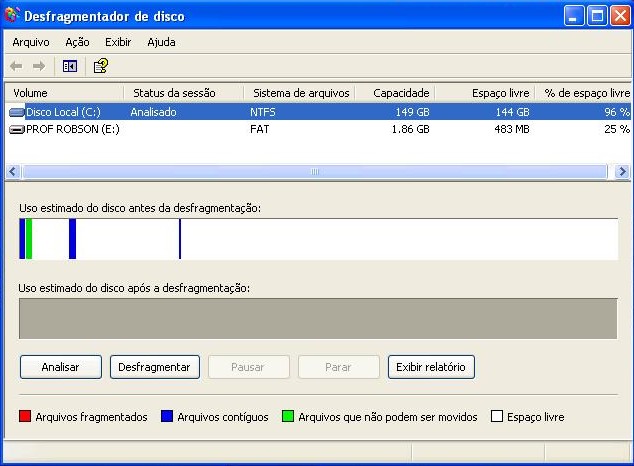634x466 pixels.
Task: Click the 144 GB free space value
Action: (x=512, y=112)
